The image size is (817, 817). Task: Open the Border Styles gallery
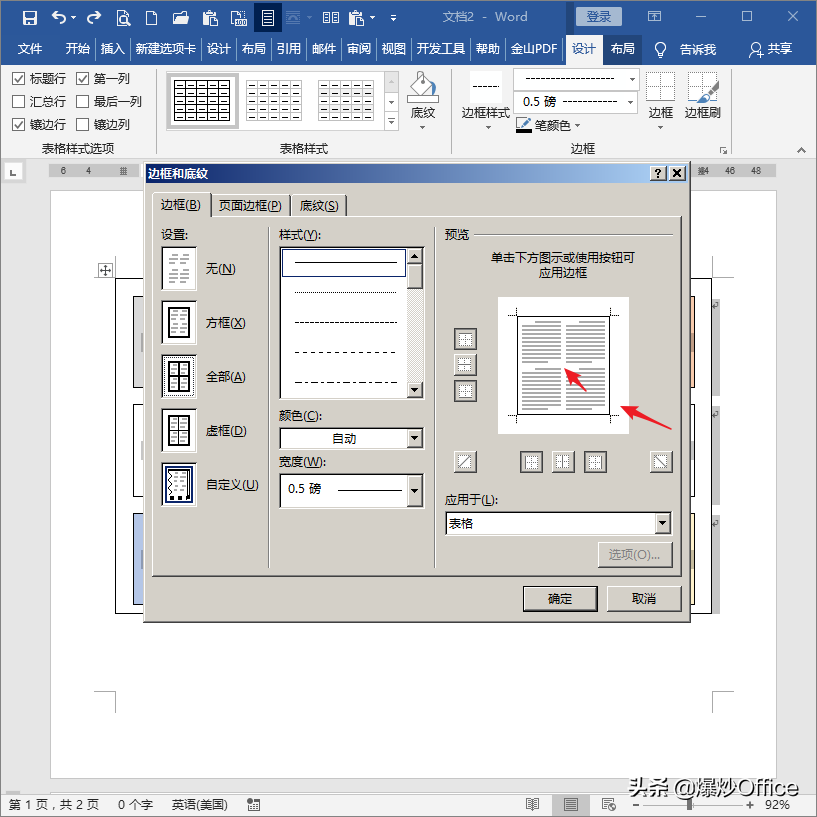(x=486, y=100)
